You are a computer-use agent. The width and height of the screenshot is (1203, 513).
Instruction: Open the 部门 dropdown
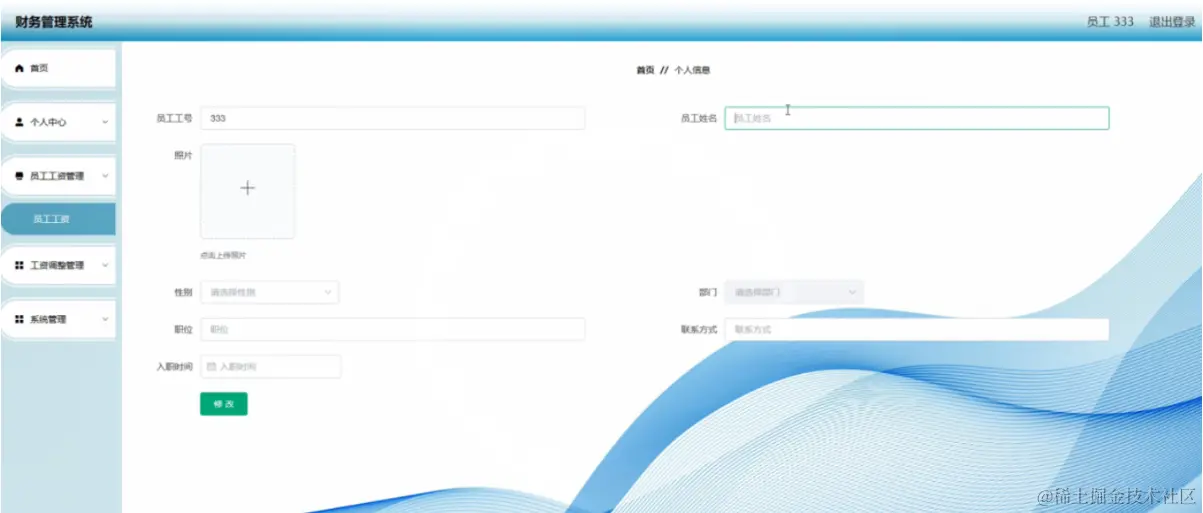794,292
